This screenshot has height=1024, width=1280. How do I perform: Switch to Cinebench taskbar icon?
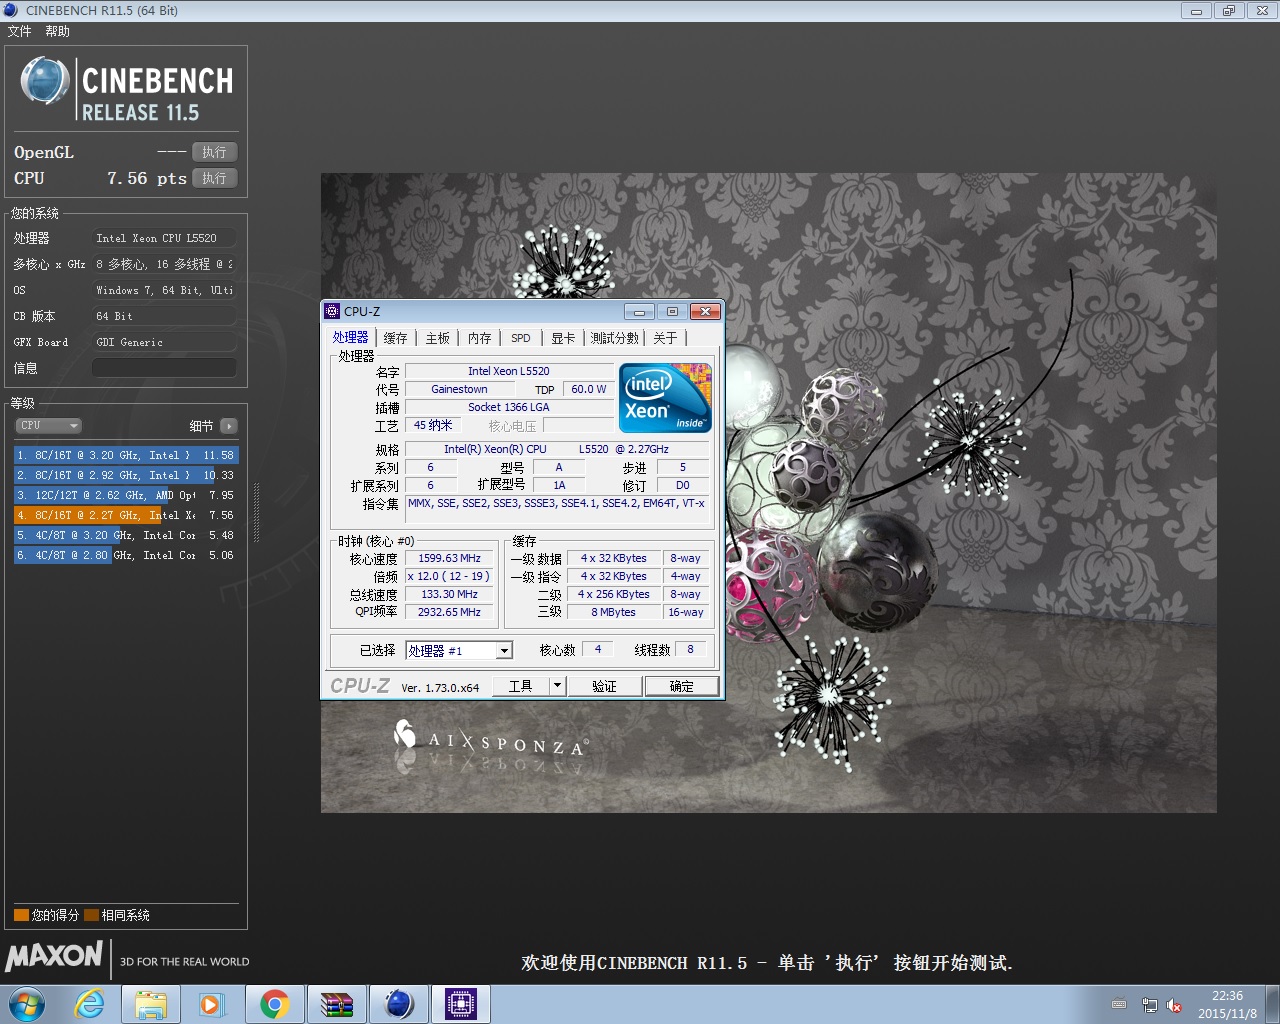click(x=399, y=1004)
